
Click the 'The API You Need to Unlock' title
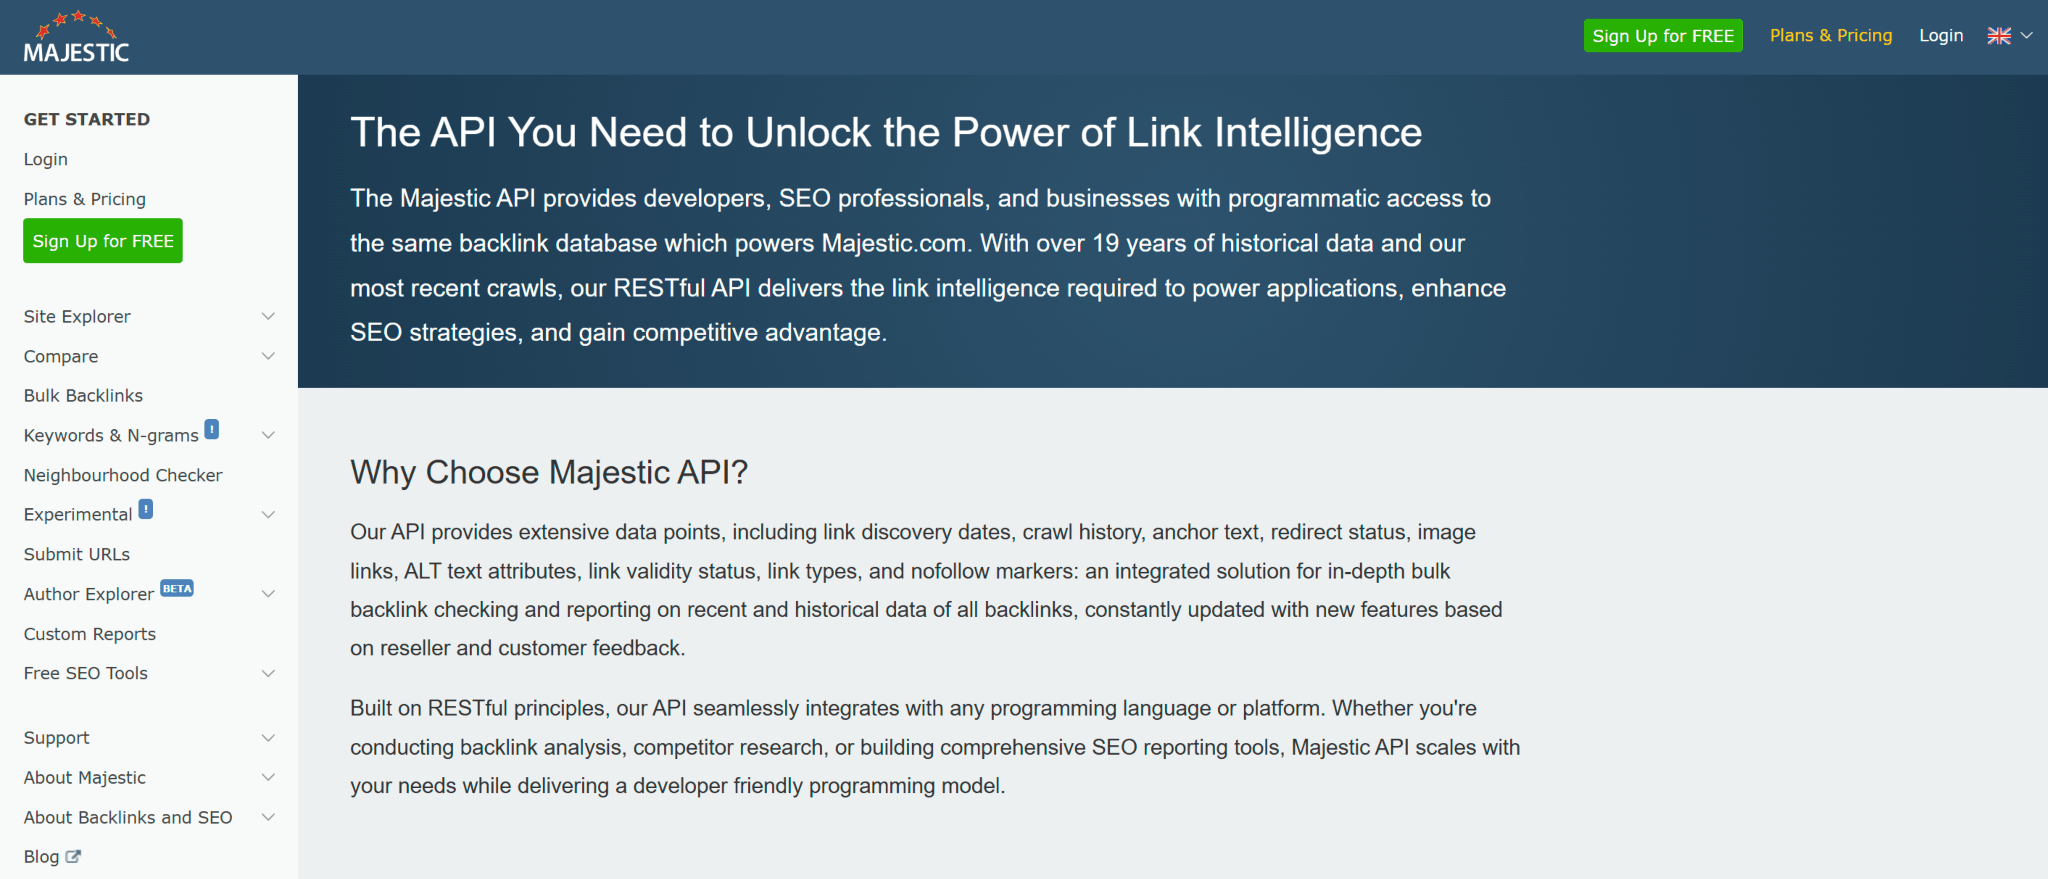(886, 132)
